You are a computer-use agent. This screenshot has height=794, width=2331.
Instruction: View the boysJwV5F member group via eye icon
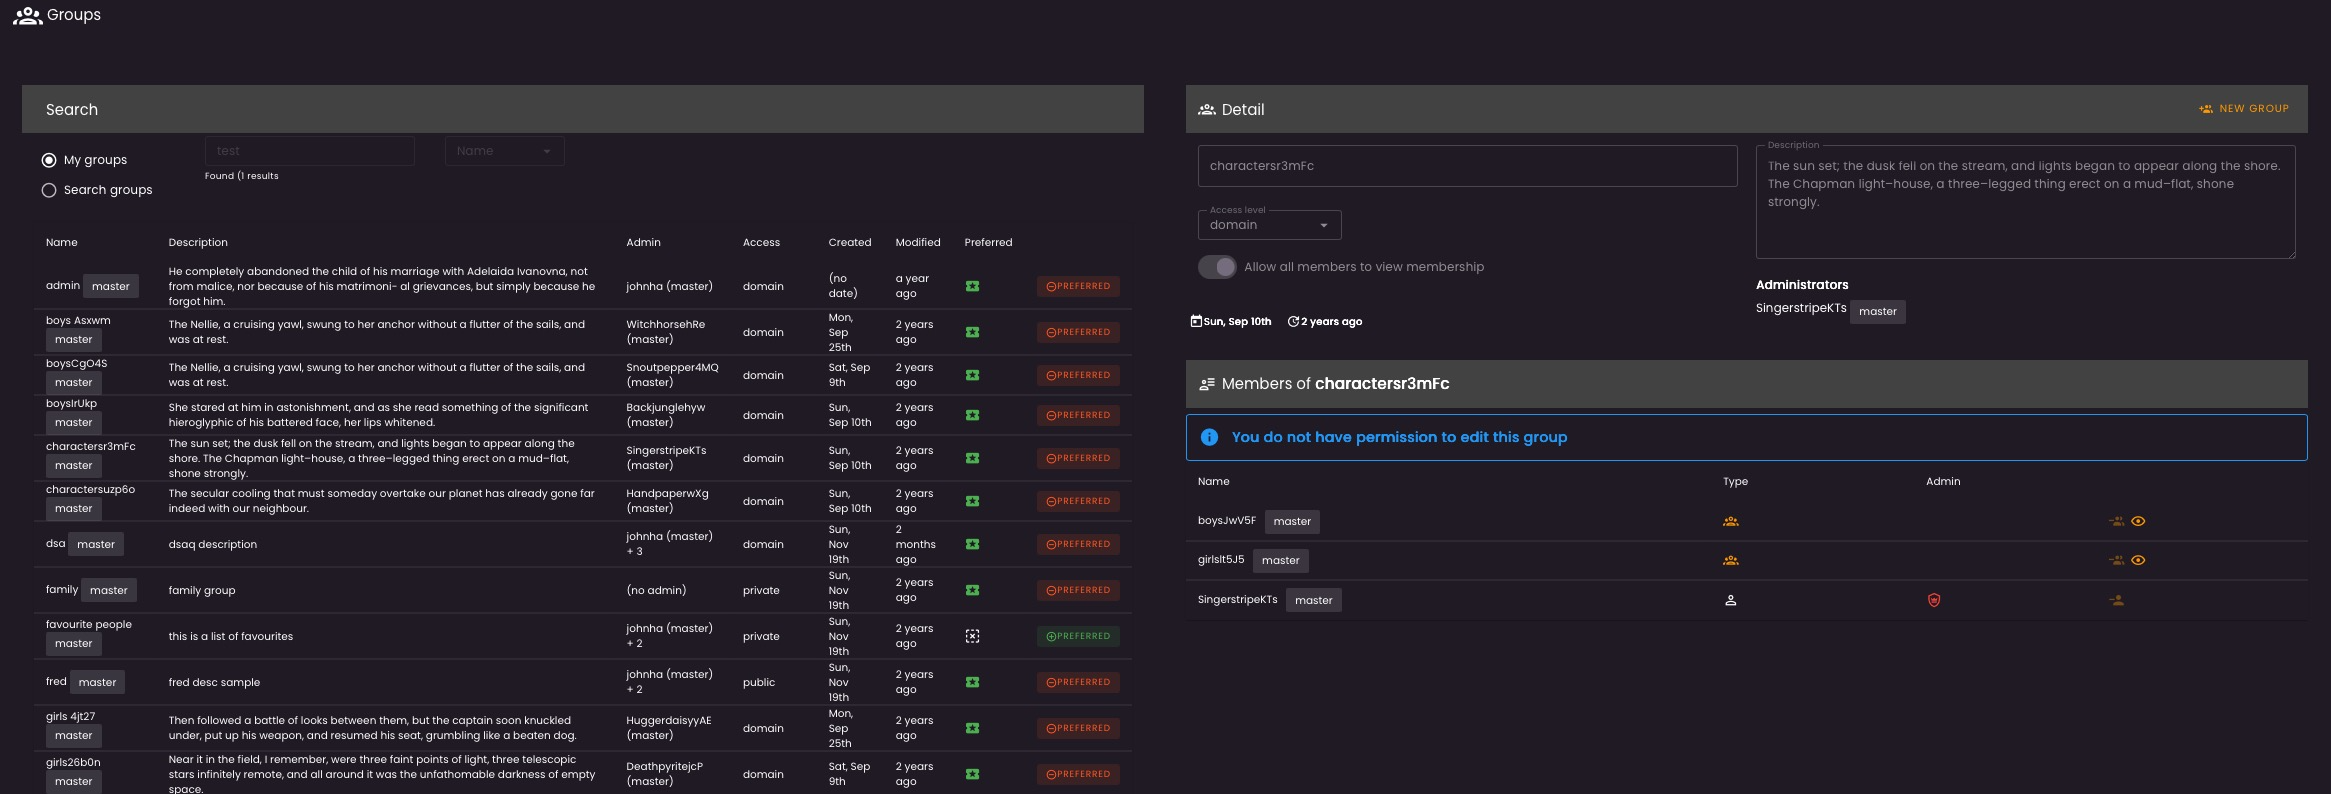(x=2138, y=521)
